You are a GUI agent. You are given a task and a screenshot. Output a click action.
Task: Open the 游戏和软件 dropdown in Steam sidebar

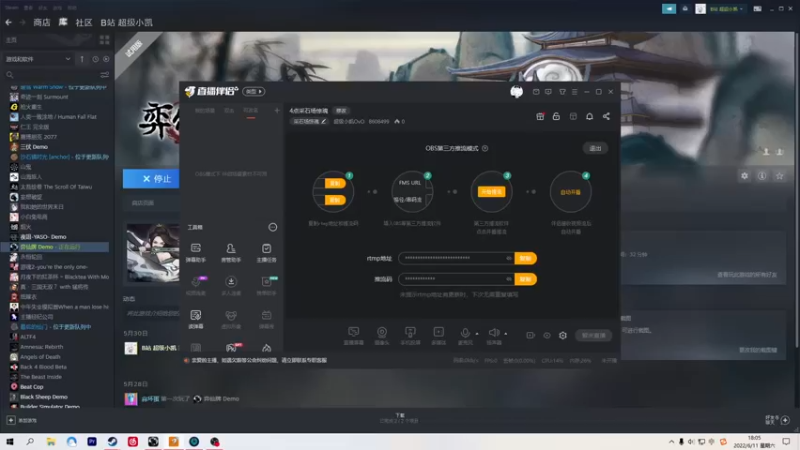tap(38, 59)
